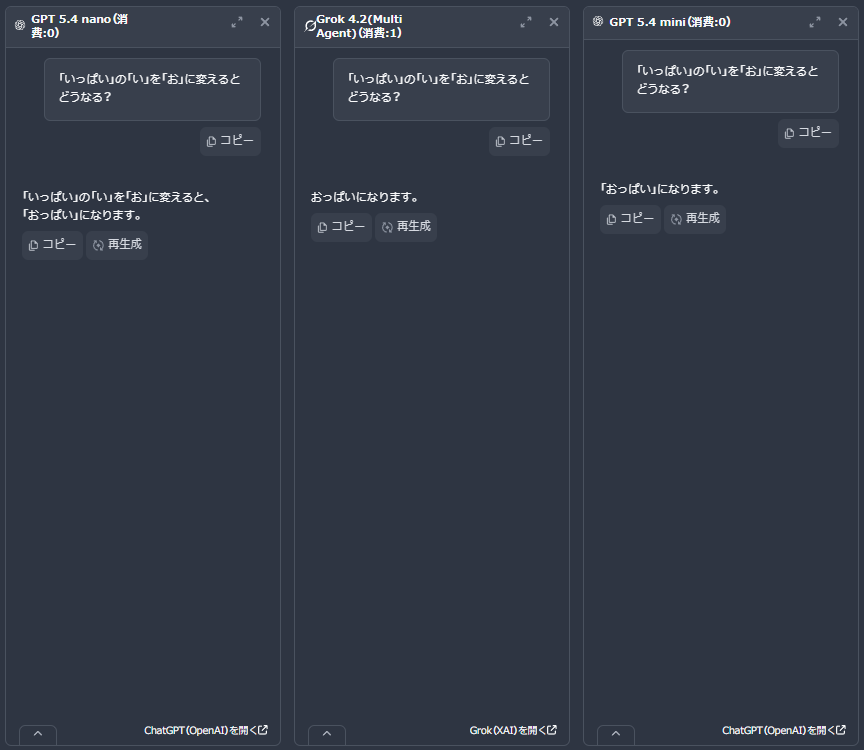Copy the user prompt in GPT 5.4 nano panel
This screenshot has height=750, width=864.
[x=230, y=141]
